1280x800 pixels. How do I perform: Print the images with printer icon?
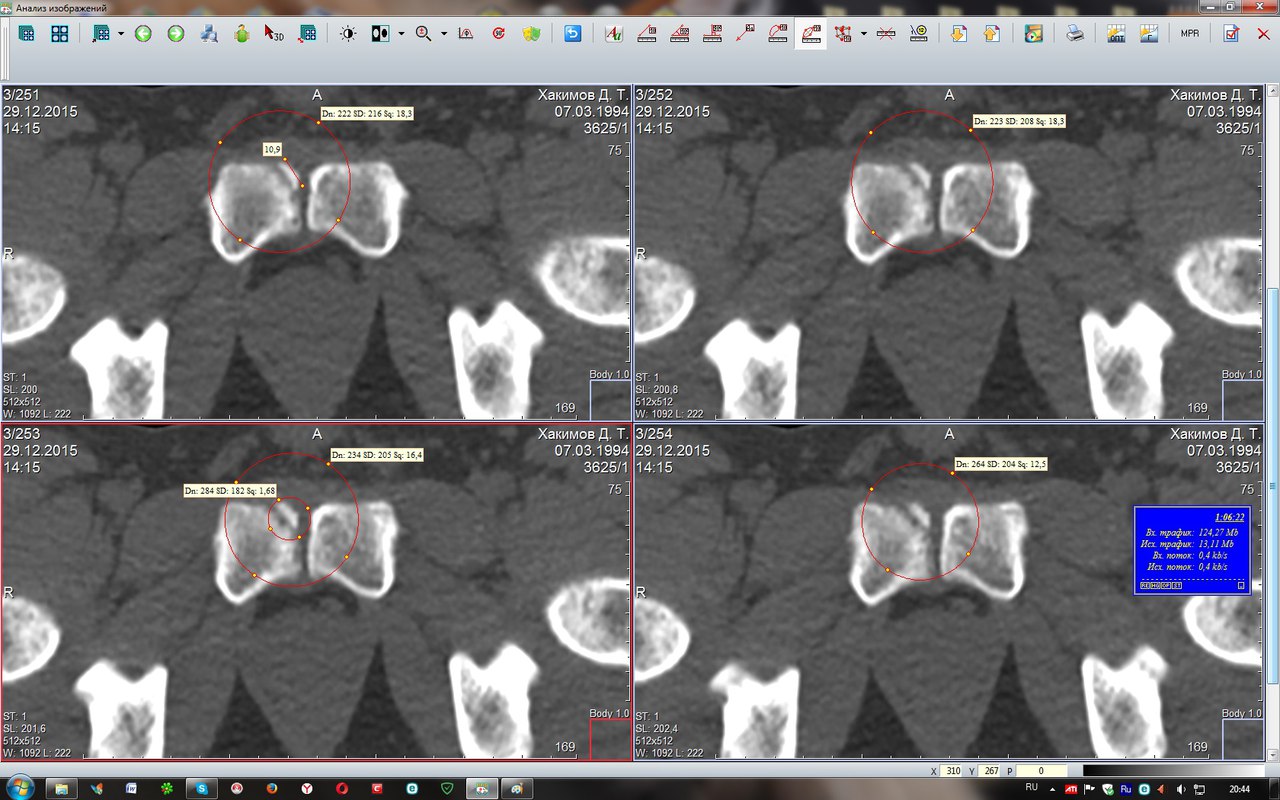pyautogui.click(x=1075, y=33)
